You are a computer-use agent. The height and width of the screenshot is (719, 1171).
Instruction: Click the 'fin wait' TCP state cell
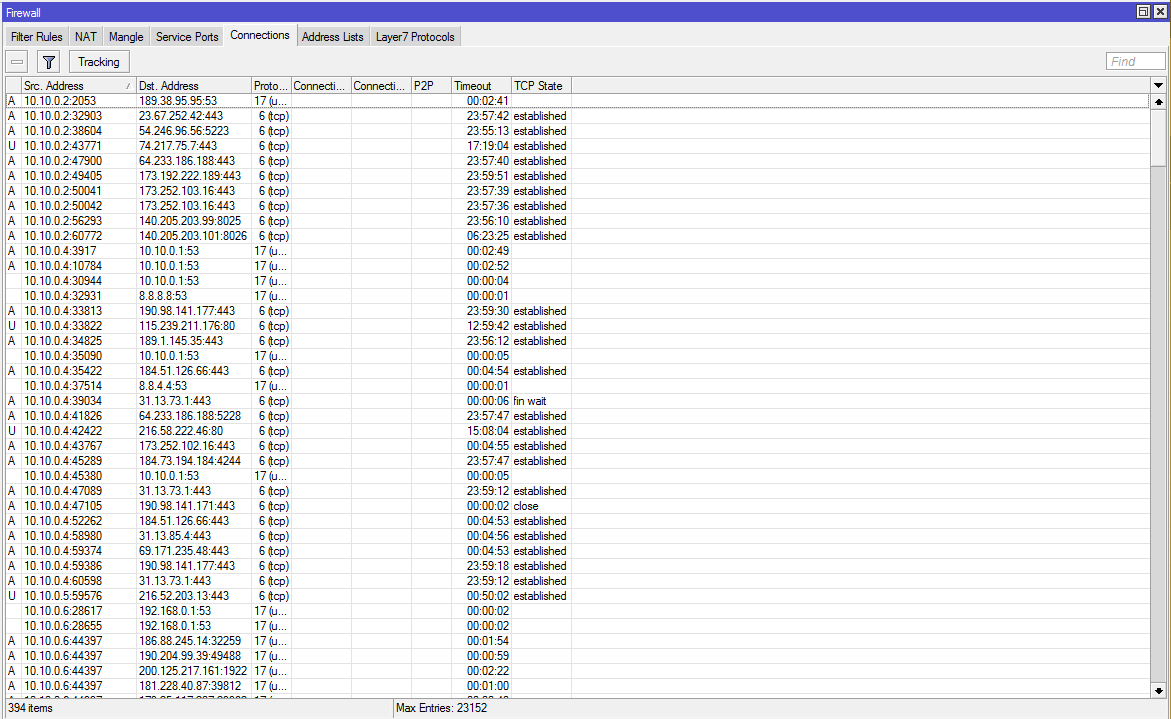click(x=529, y=401)
